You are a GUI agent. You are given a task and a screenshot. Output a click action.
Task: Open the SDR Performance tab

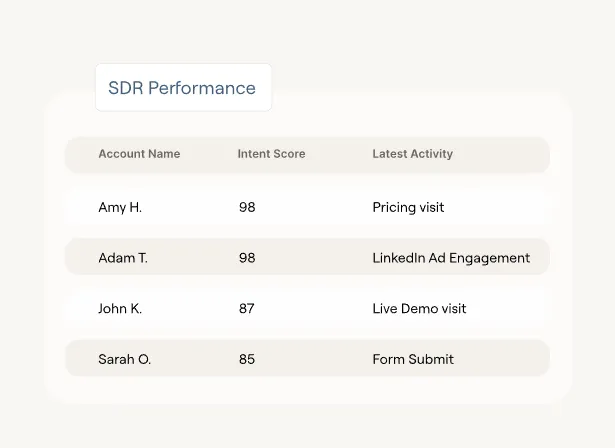coord(183,87)
